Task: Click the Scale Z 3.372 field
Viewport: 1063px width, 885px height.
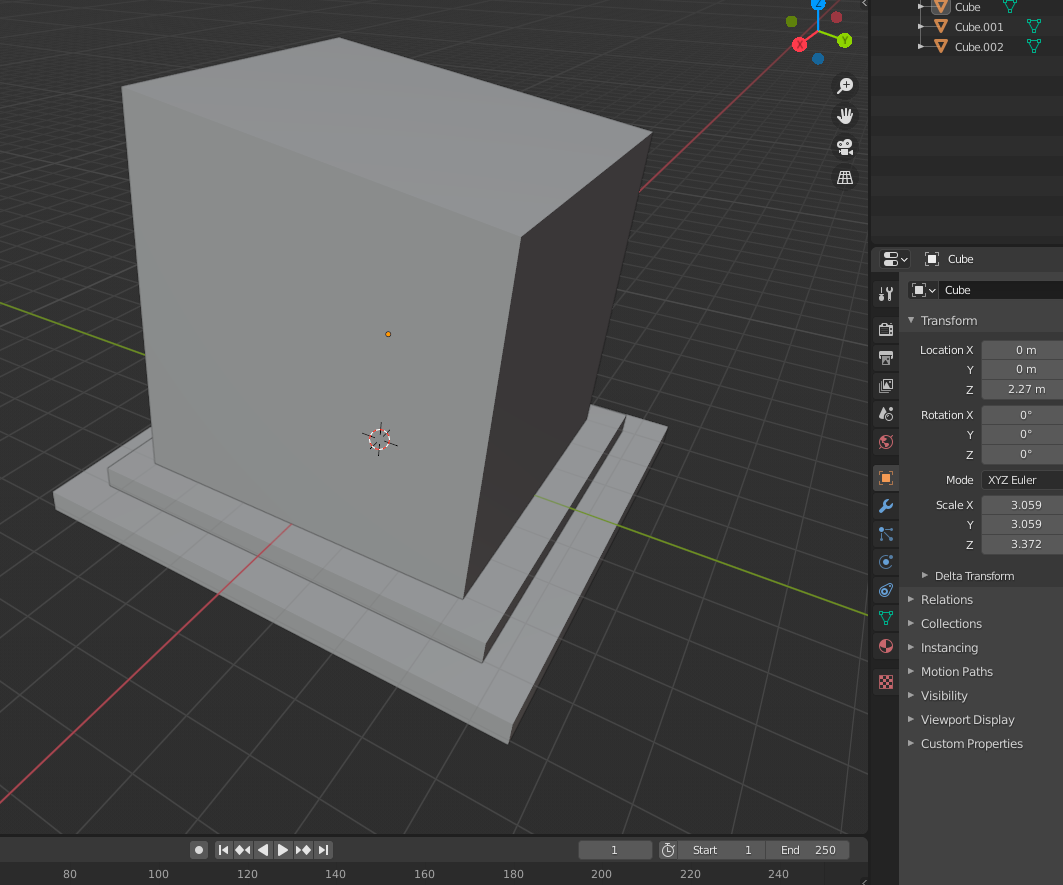Action: (1022, 544)
